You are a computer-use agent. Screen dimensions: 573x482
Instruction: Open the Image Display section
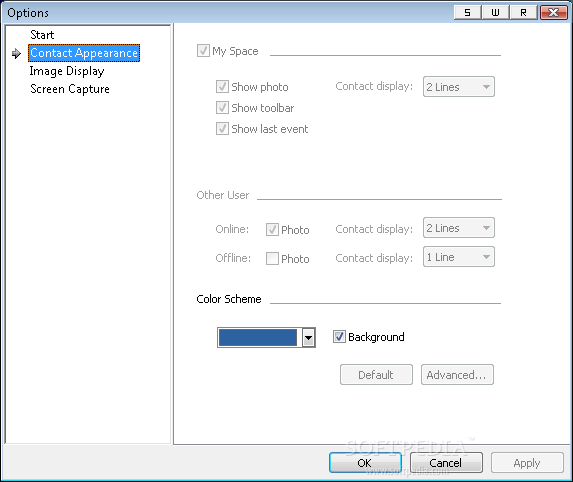click(x=67, y=71)
